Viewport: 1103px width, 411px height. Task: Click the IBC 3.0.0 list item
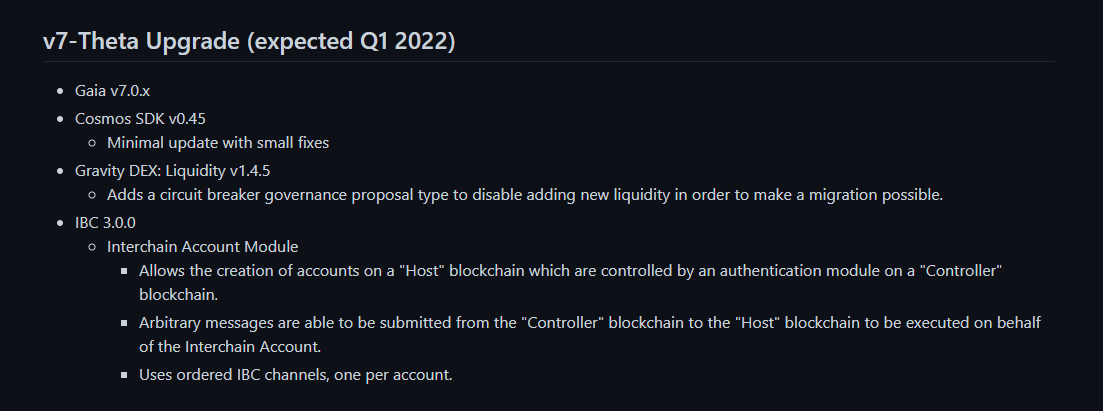tap(106, 223)
